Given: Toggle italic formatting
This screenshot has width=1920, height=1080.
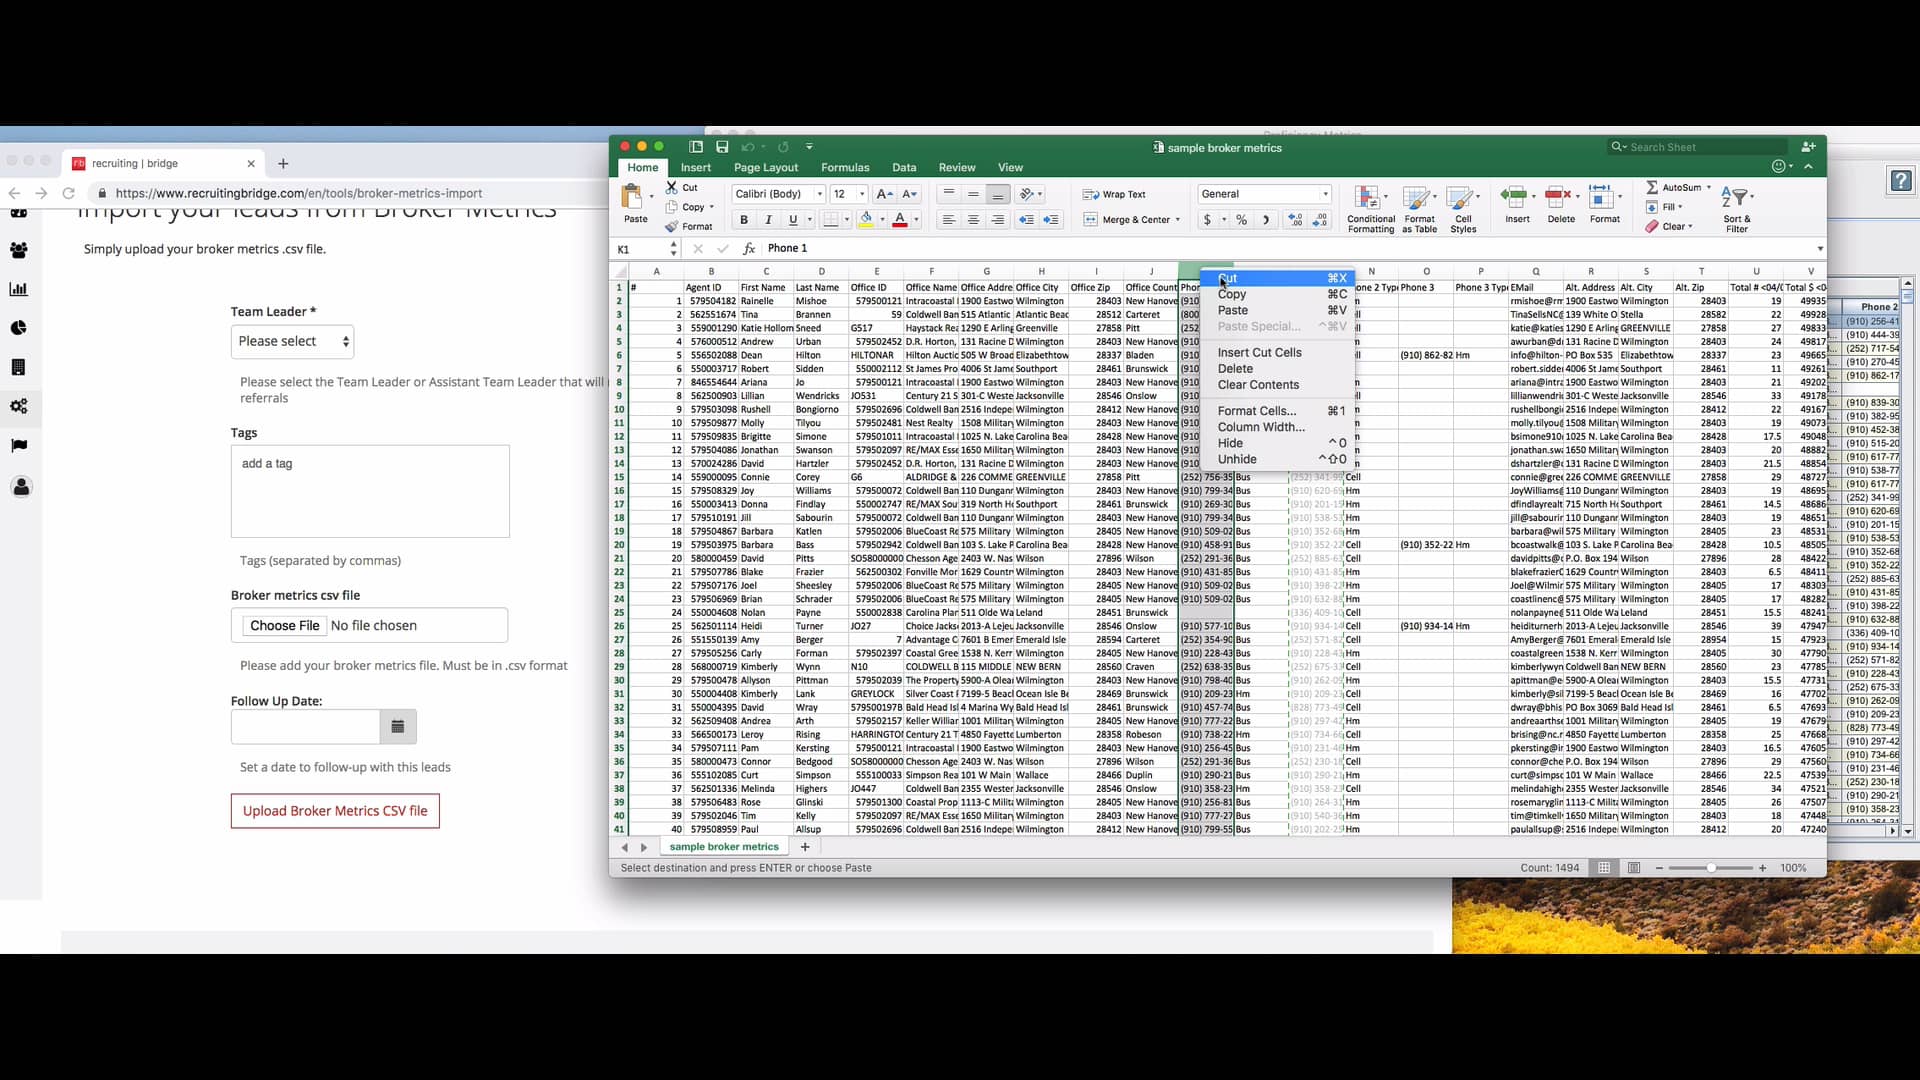Looking at the screenshot, I should (768, 220).
